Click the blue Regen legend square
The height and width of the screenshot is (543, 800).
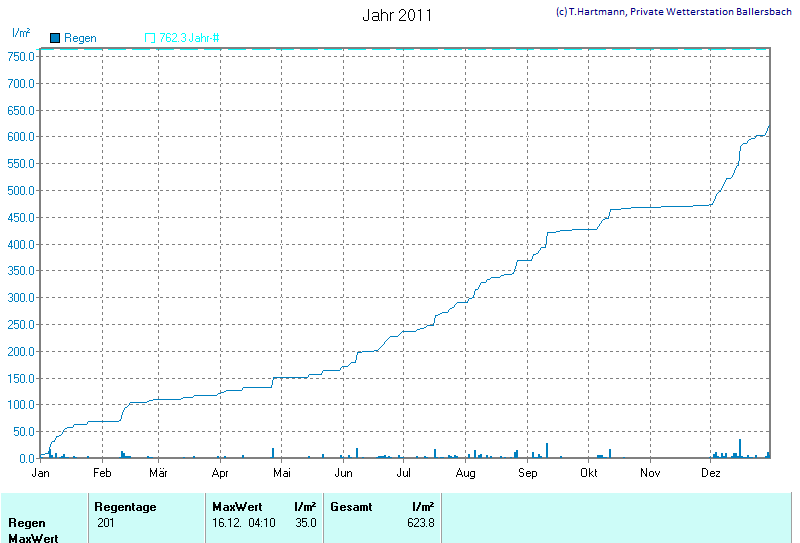(55, 38)
